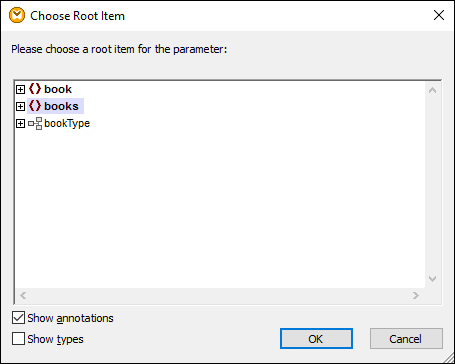This screenshot has width=455, height=364.
Task: Click the vertical scrollbar down arrow
Action: click(x=432, y=279)
